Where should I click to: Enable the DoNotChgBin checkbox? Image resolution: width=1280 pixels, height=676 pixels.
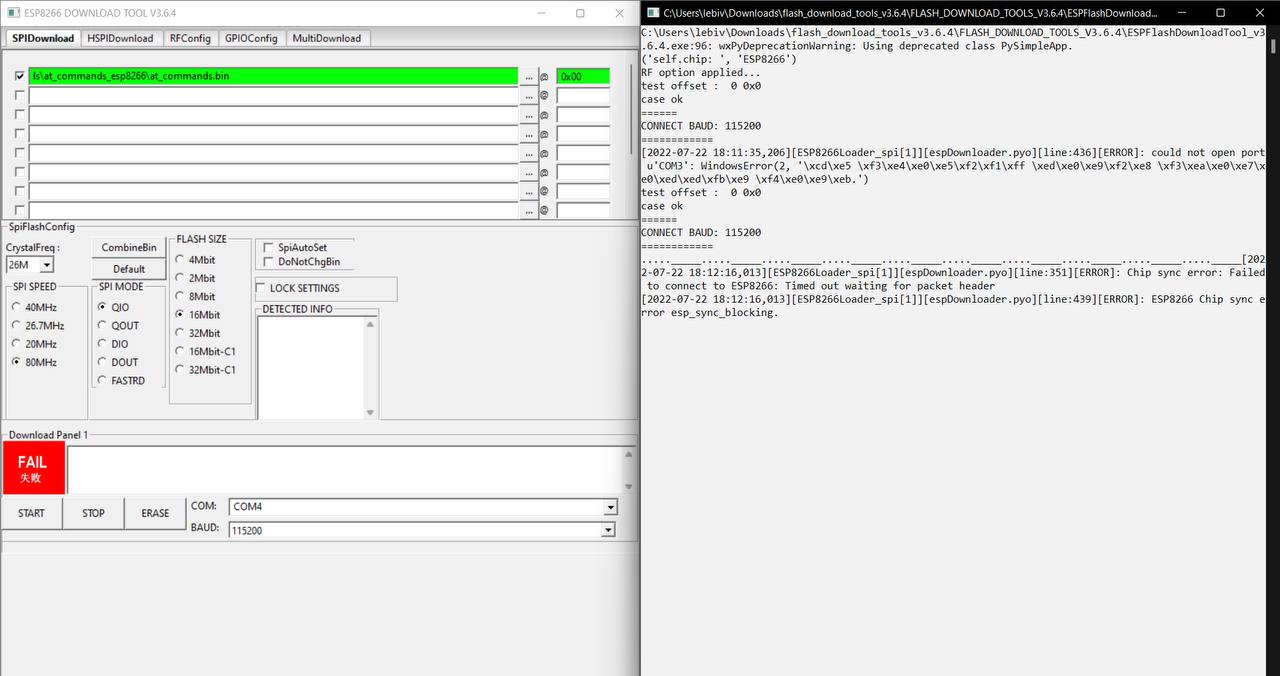pos(268,262)
